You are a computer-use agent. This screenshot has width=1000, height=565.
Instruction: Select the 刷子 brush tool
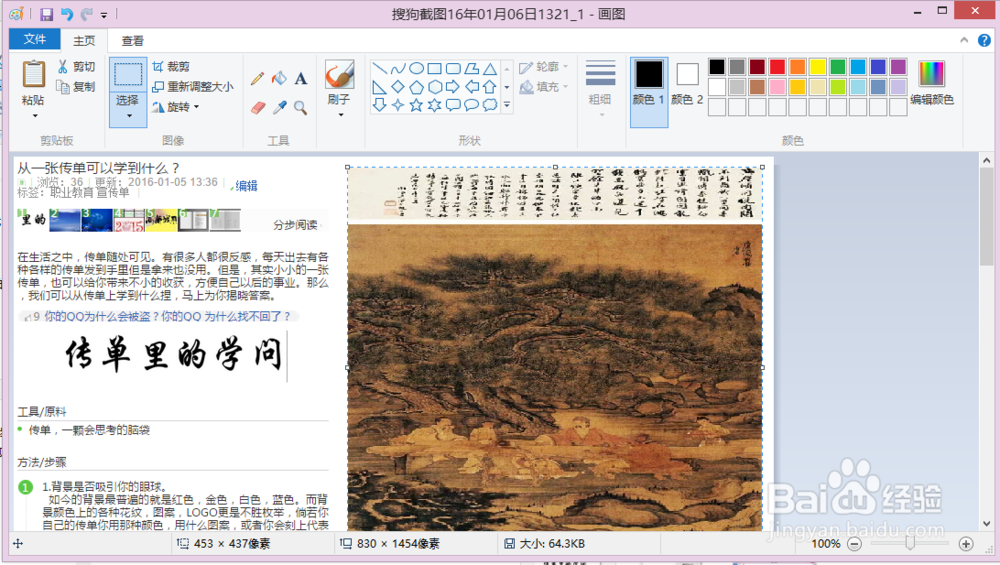click(339, 75)
